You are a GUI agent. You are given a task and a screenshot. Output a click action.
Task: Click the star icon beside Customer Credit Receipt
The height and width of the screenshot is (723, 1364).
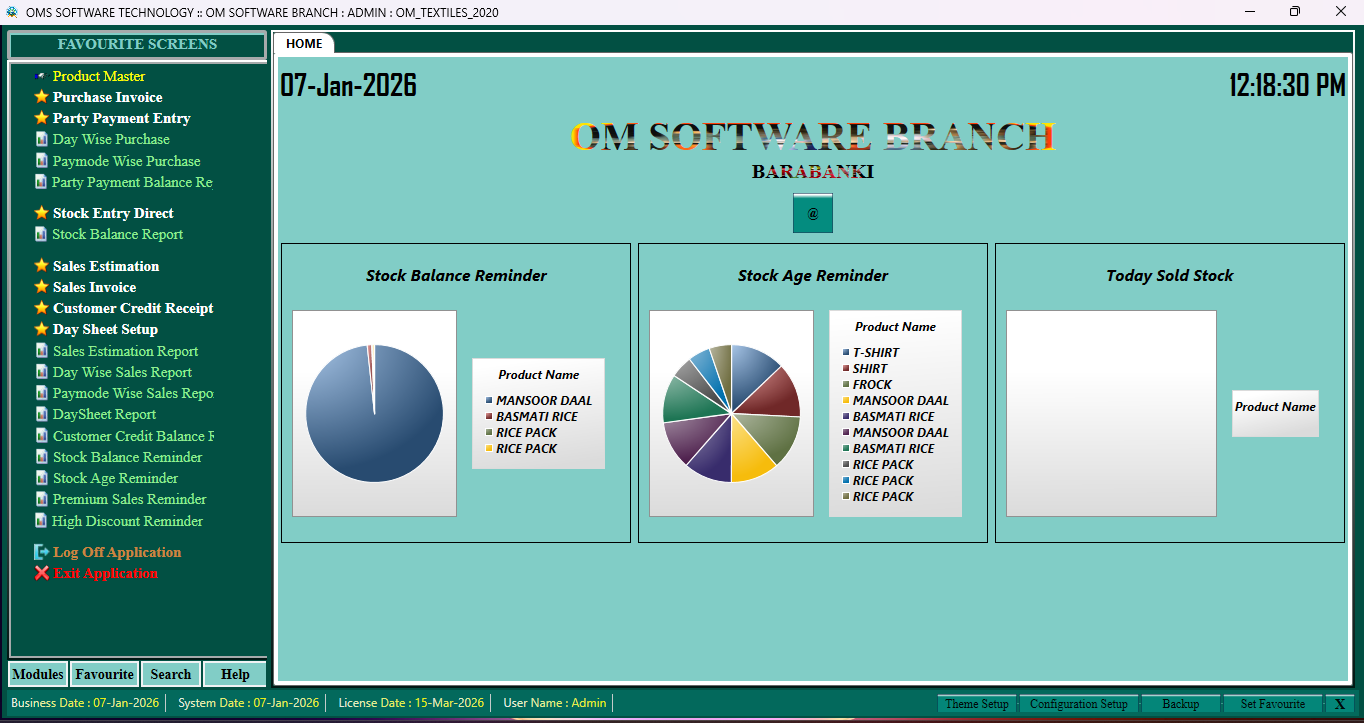click(41, 308)
